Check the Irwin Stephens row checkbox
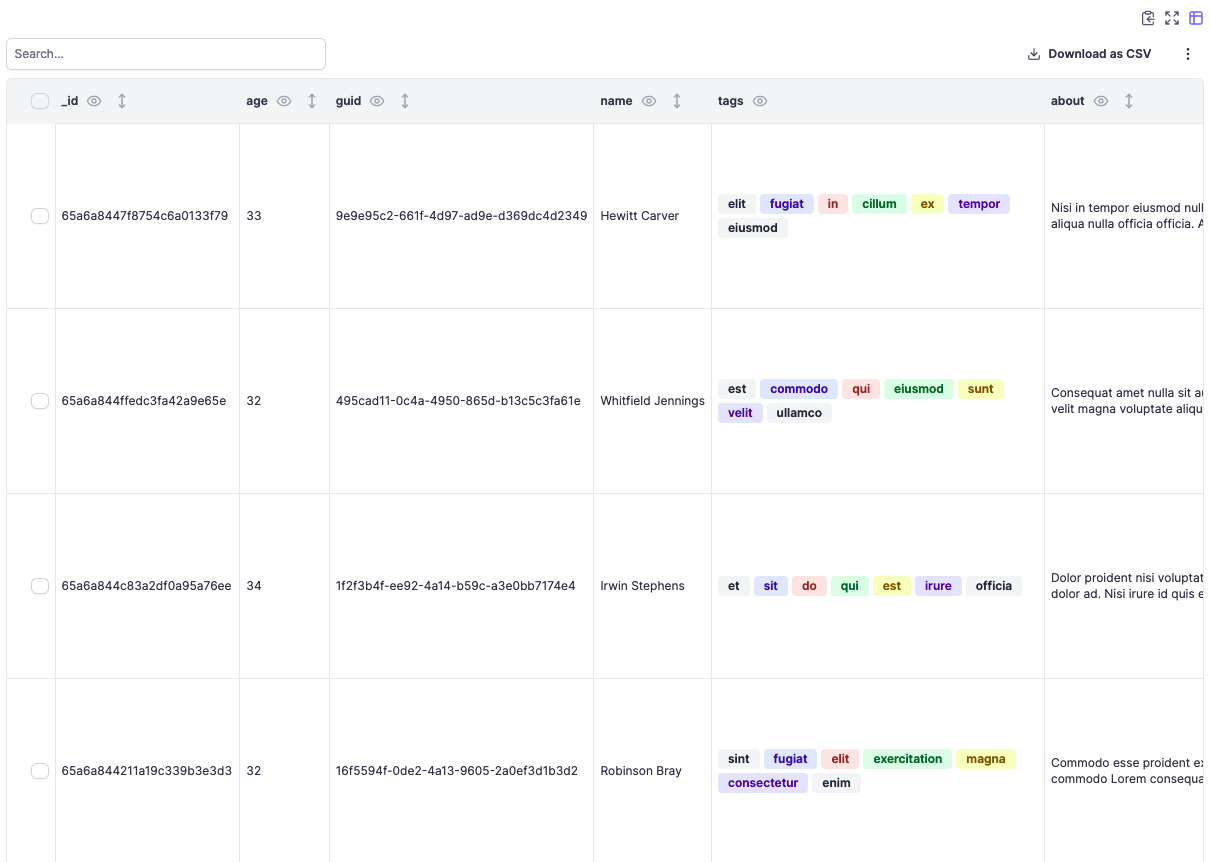Screen dimensions: 1211x862 40,586
